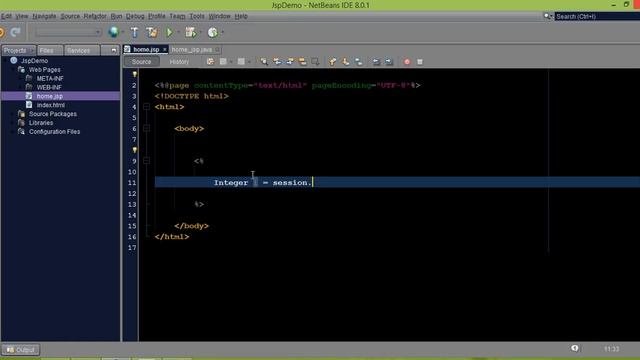Click the Find Next Occurrence icon
The height and width of the screenshot is (360, 640).
[x=290, y=62]
